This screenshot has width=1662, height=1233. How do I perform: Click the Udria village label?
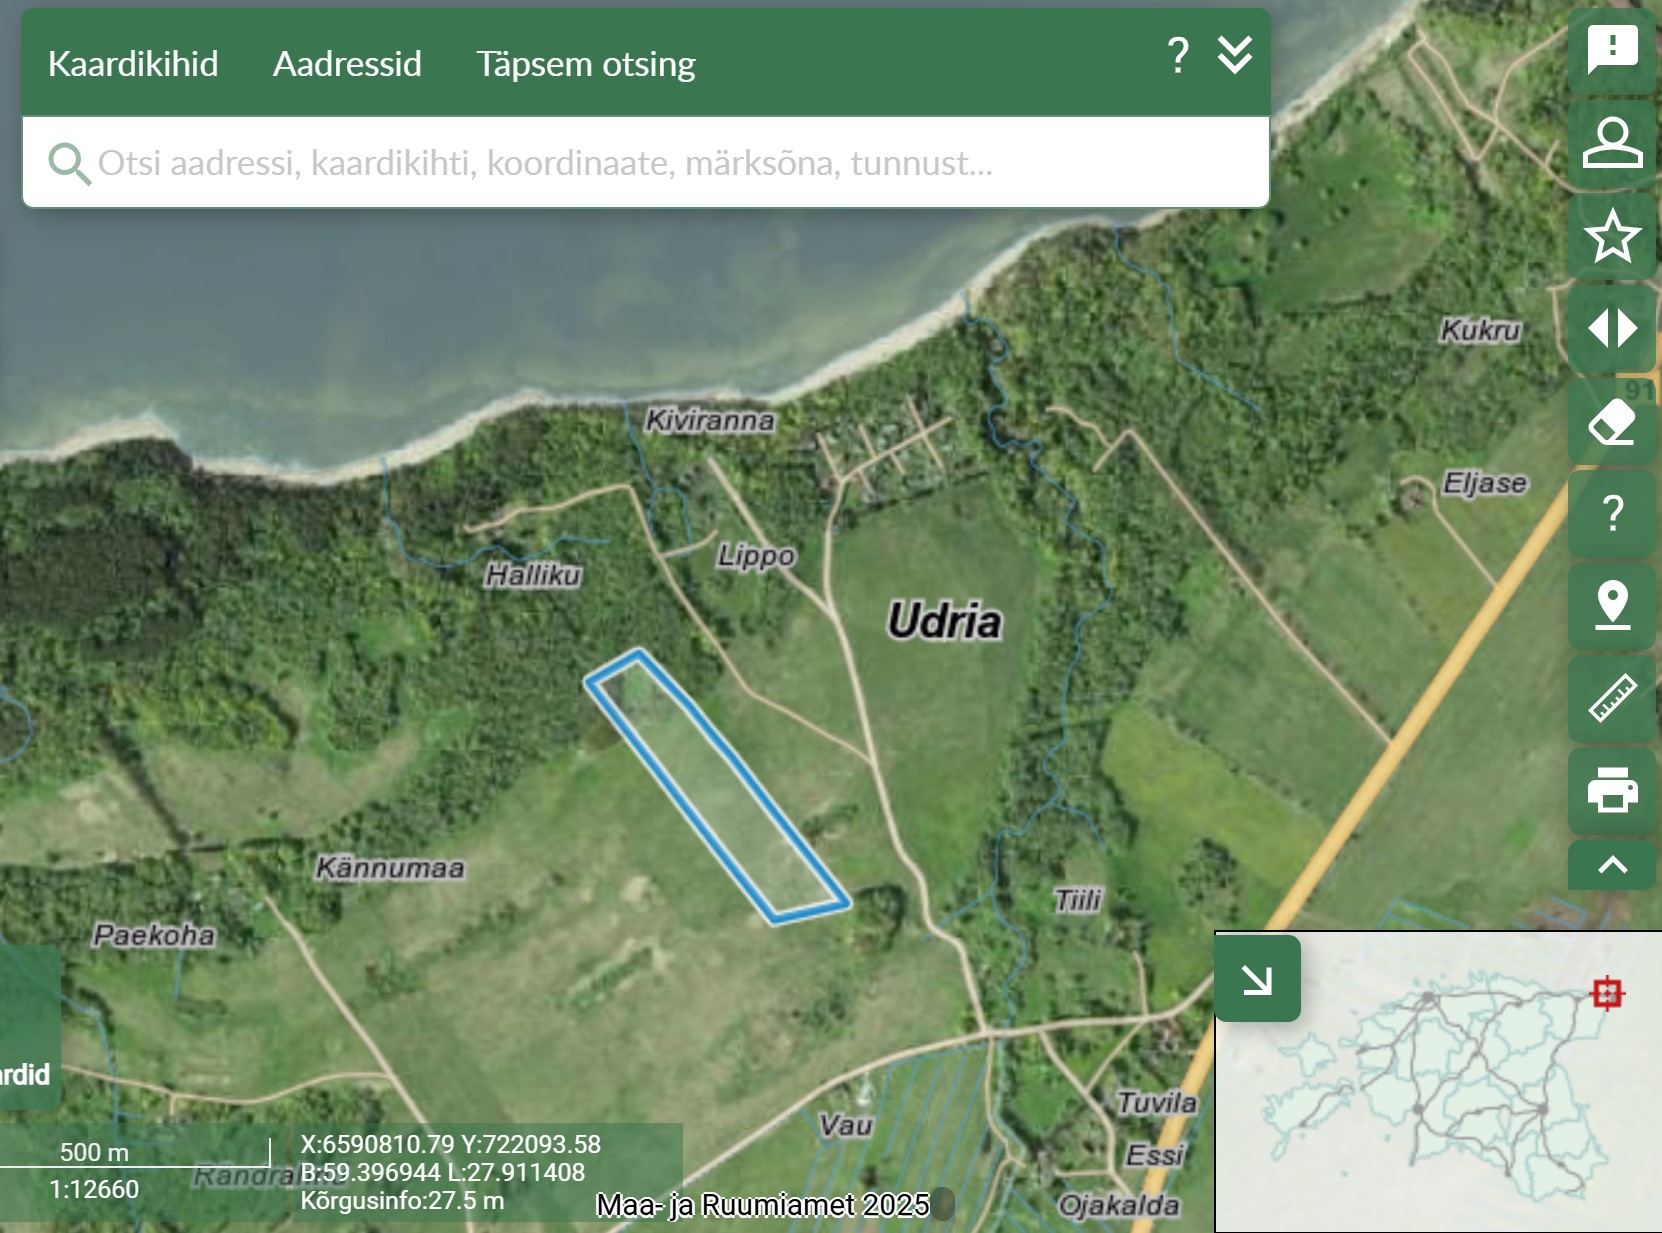coord(944,621)
